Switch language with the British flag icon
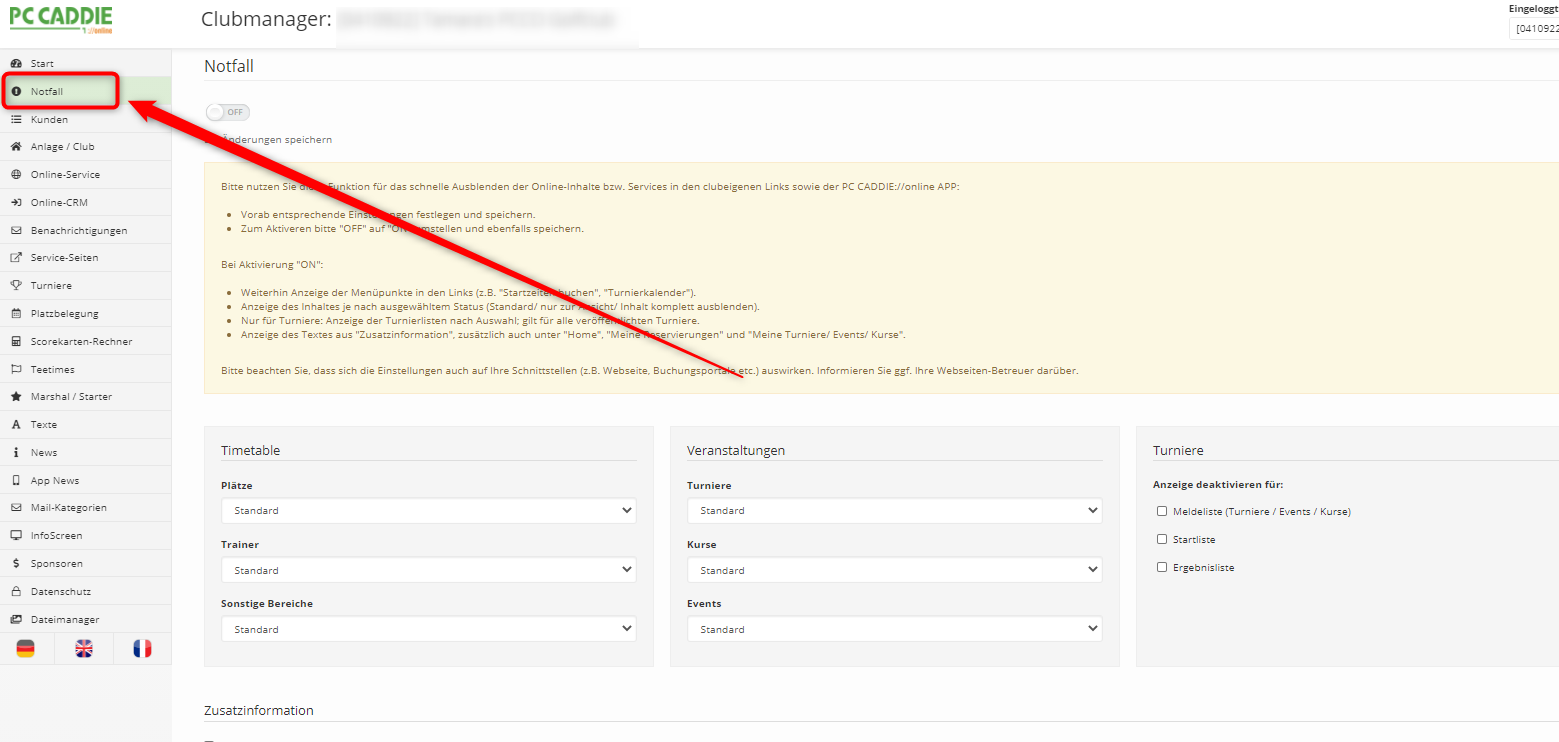This screenshot has width=1559, height=742. click(85, 649)
